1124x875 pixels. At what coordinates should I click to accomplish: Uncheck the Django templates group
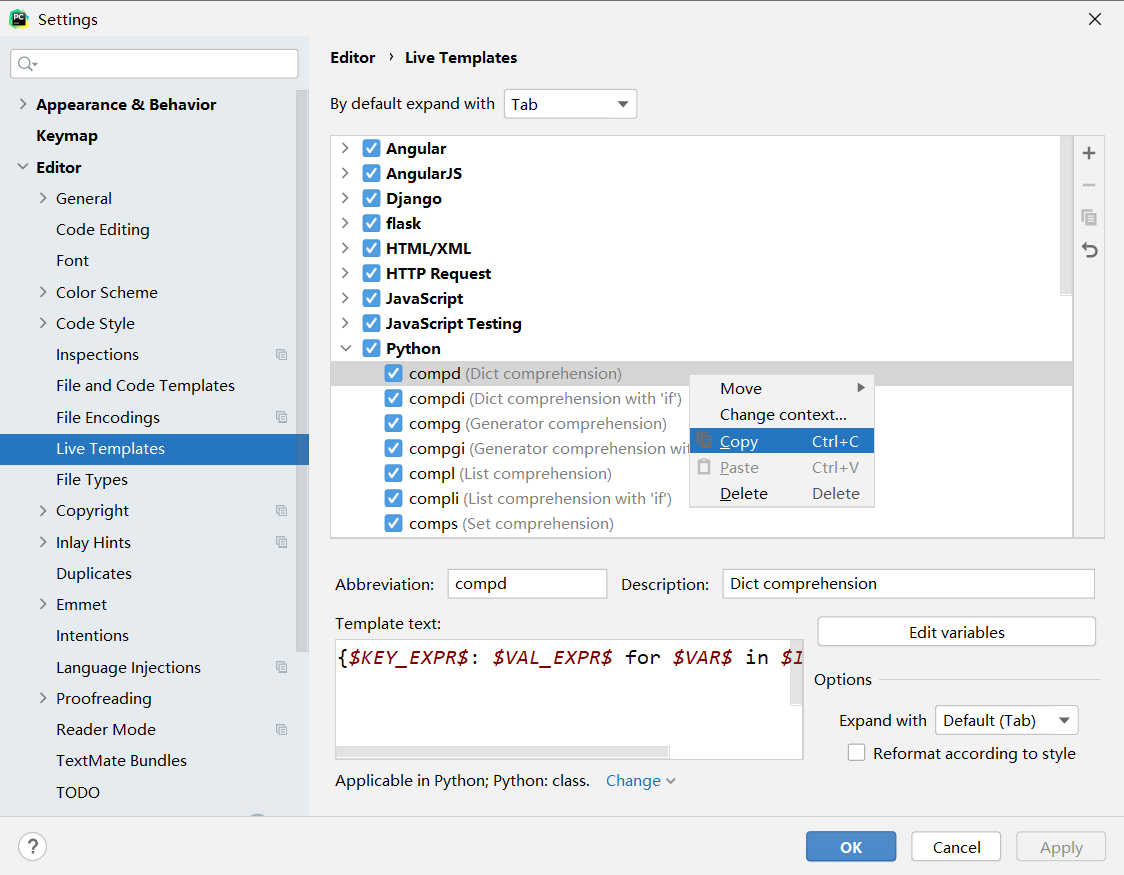pos(370,198)
